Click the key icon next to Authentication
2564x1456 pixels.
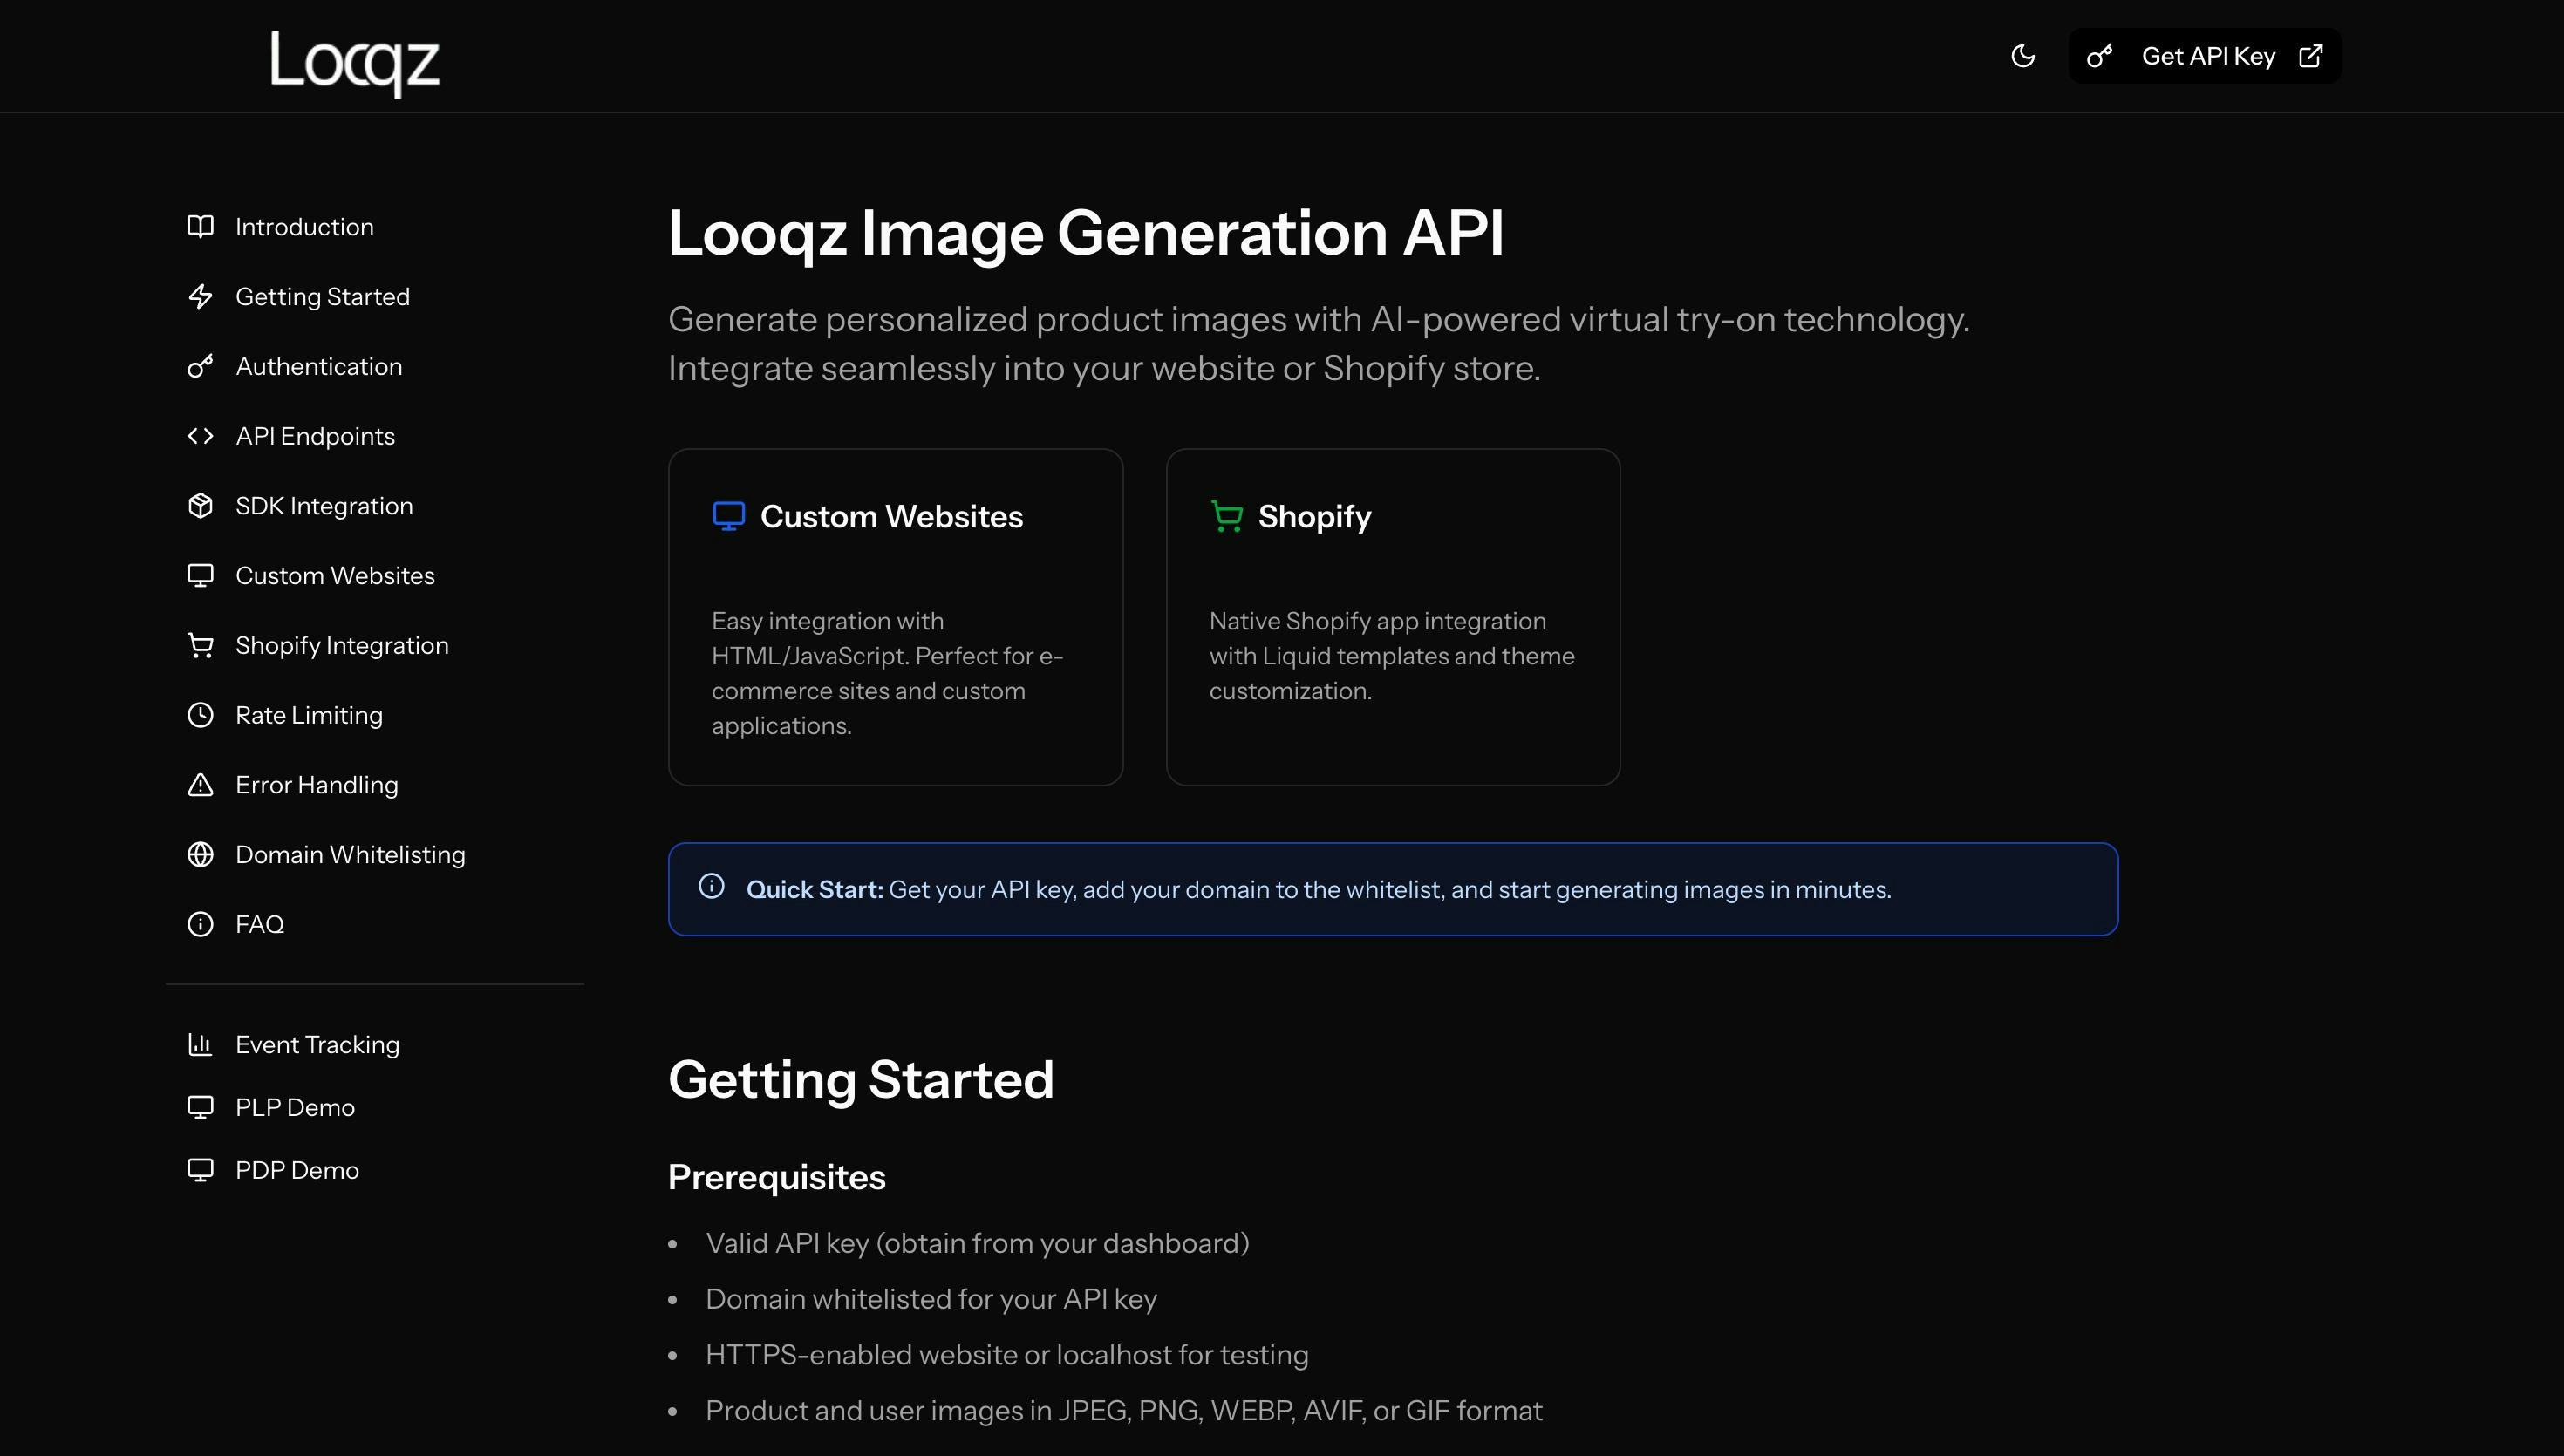click(x=200, y=366)
